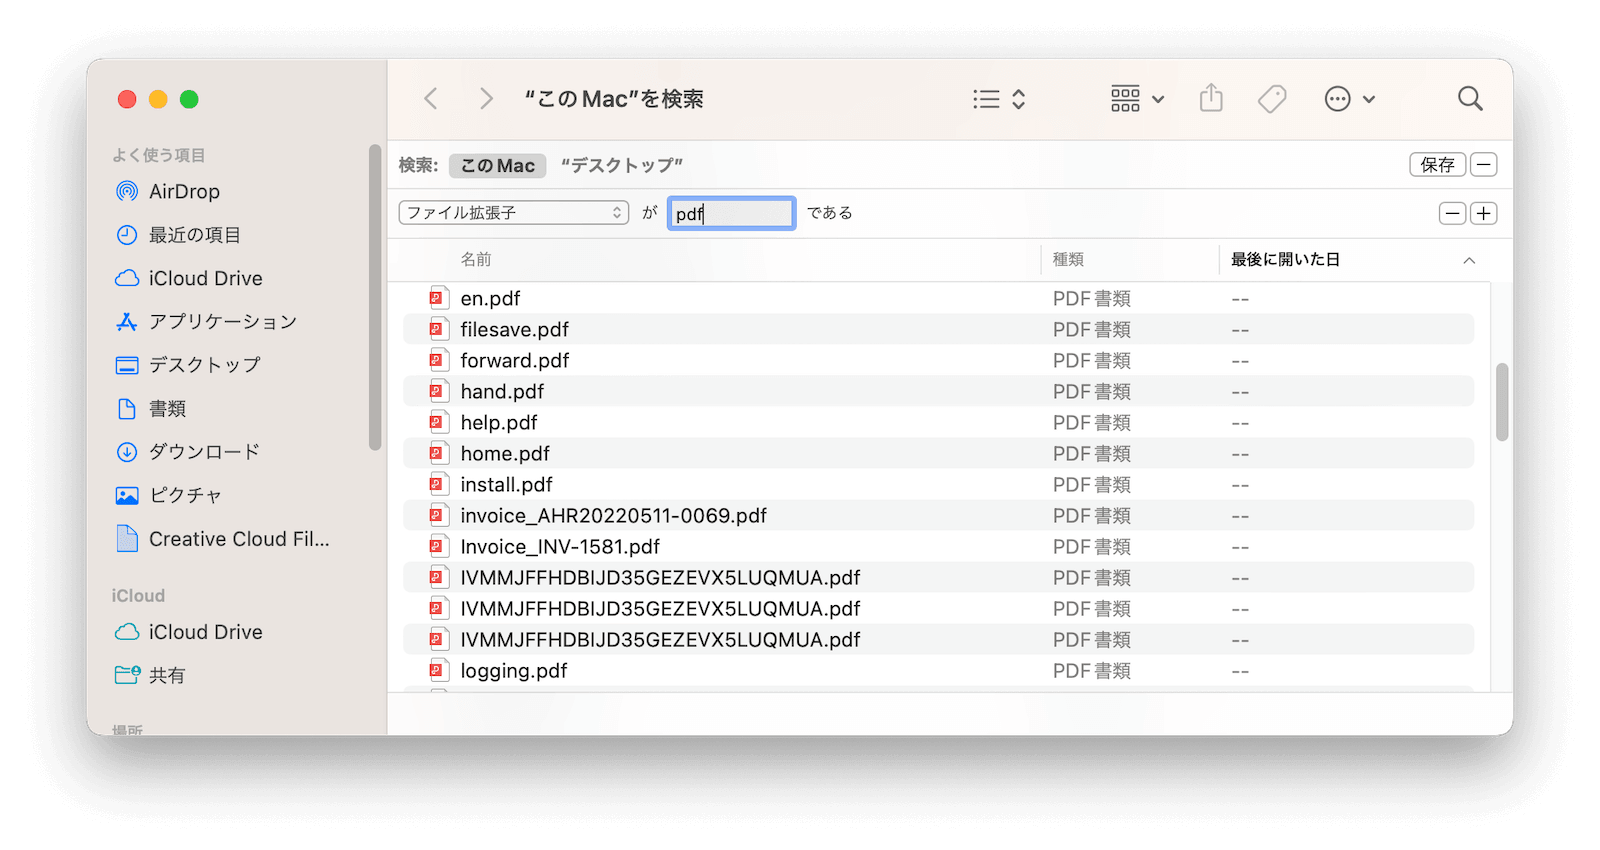Open 共有 in the sidebar
The image size is (1600, 850).
pos(166,676)
